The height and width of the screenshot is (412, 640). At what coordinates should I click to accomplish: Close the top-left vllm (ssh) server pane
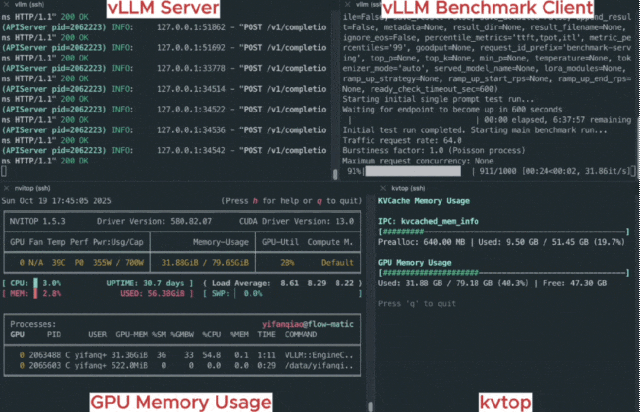6,4
